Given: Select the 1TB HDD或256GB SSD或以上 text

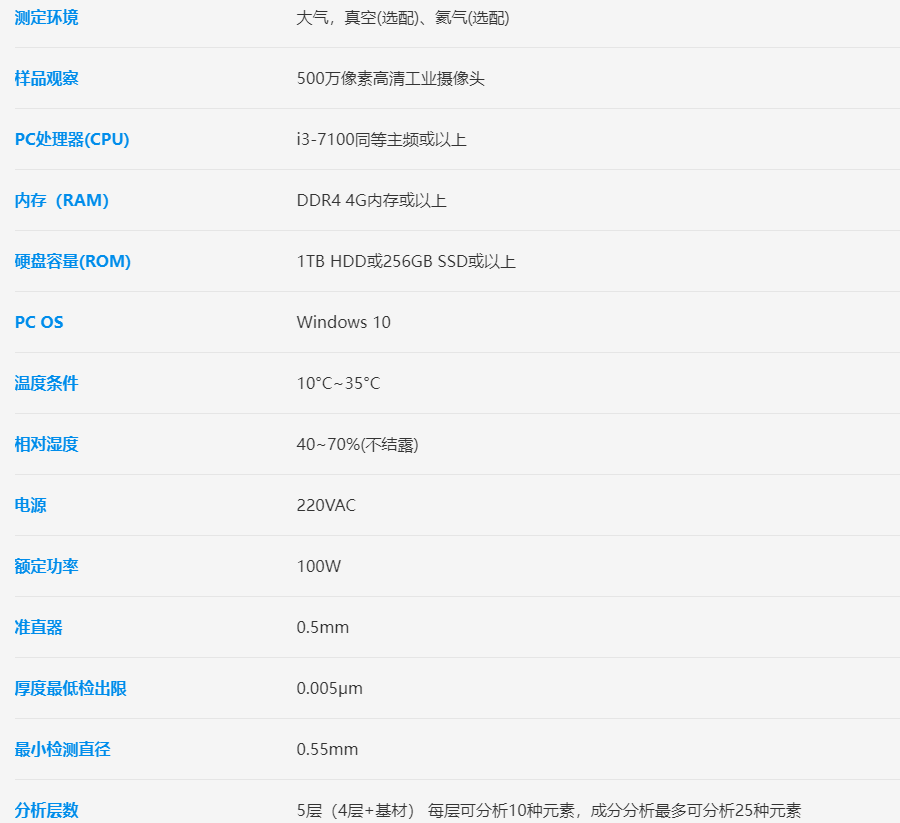Looking at the screenshot, I should (x=406, y=261).
